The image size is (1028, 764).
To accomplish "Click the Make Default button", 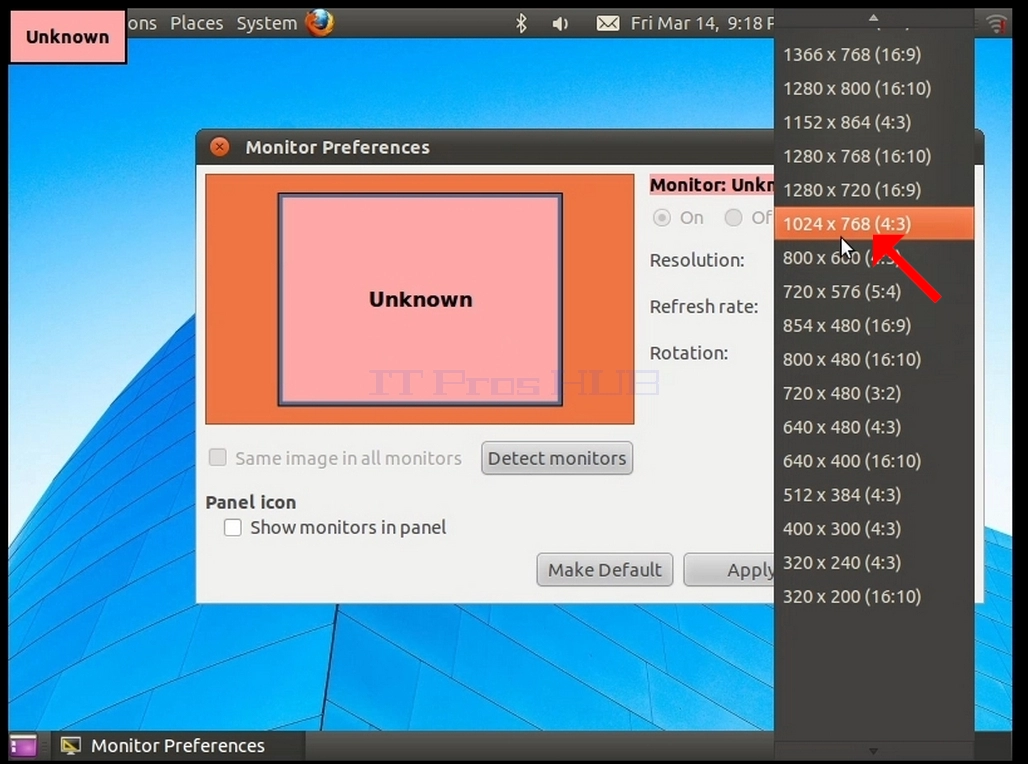I will point(604,570).
